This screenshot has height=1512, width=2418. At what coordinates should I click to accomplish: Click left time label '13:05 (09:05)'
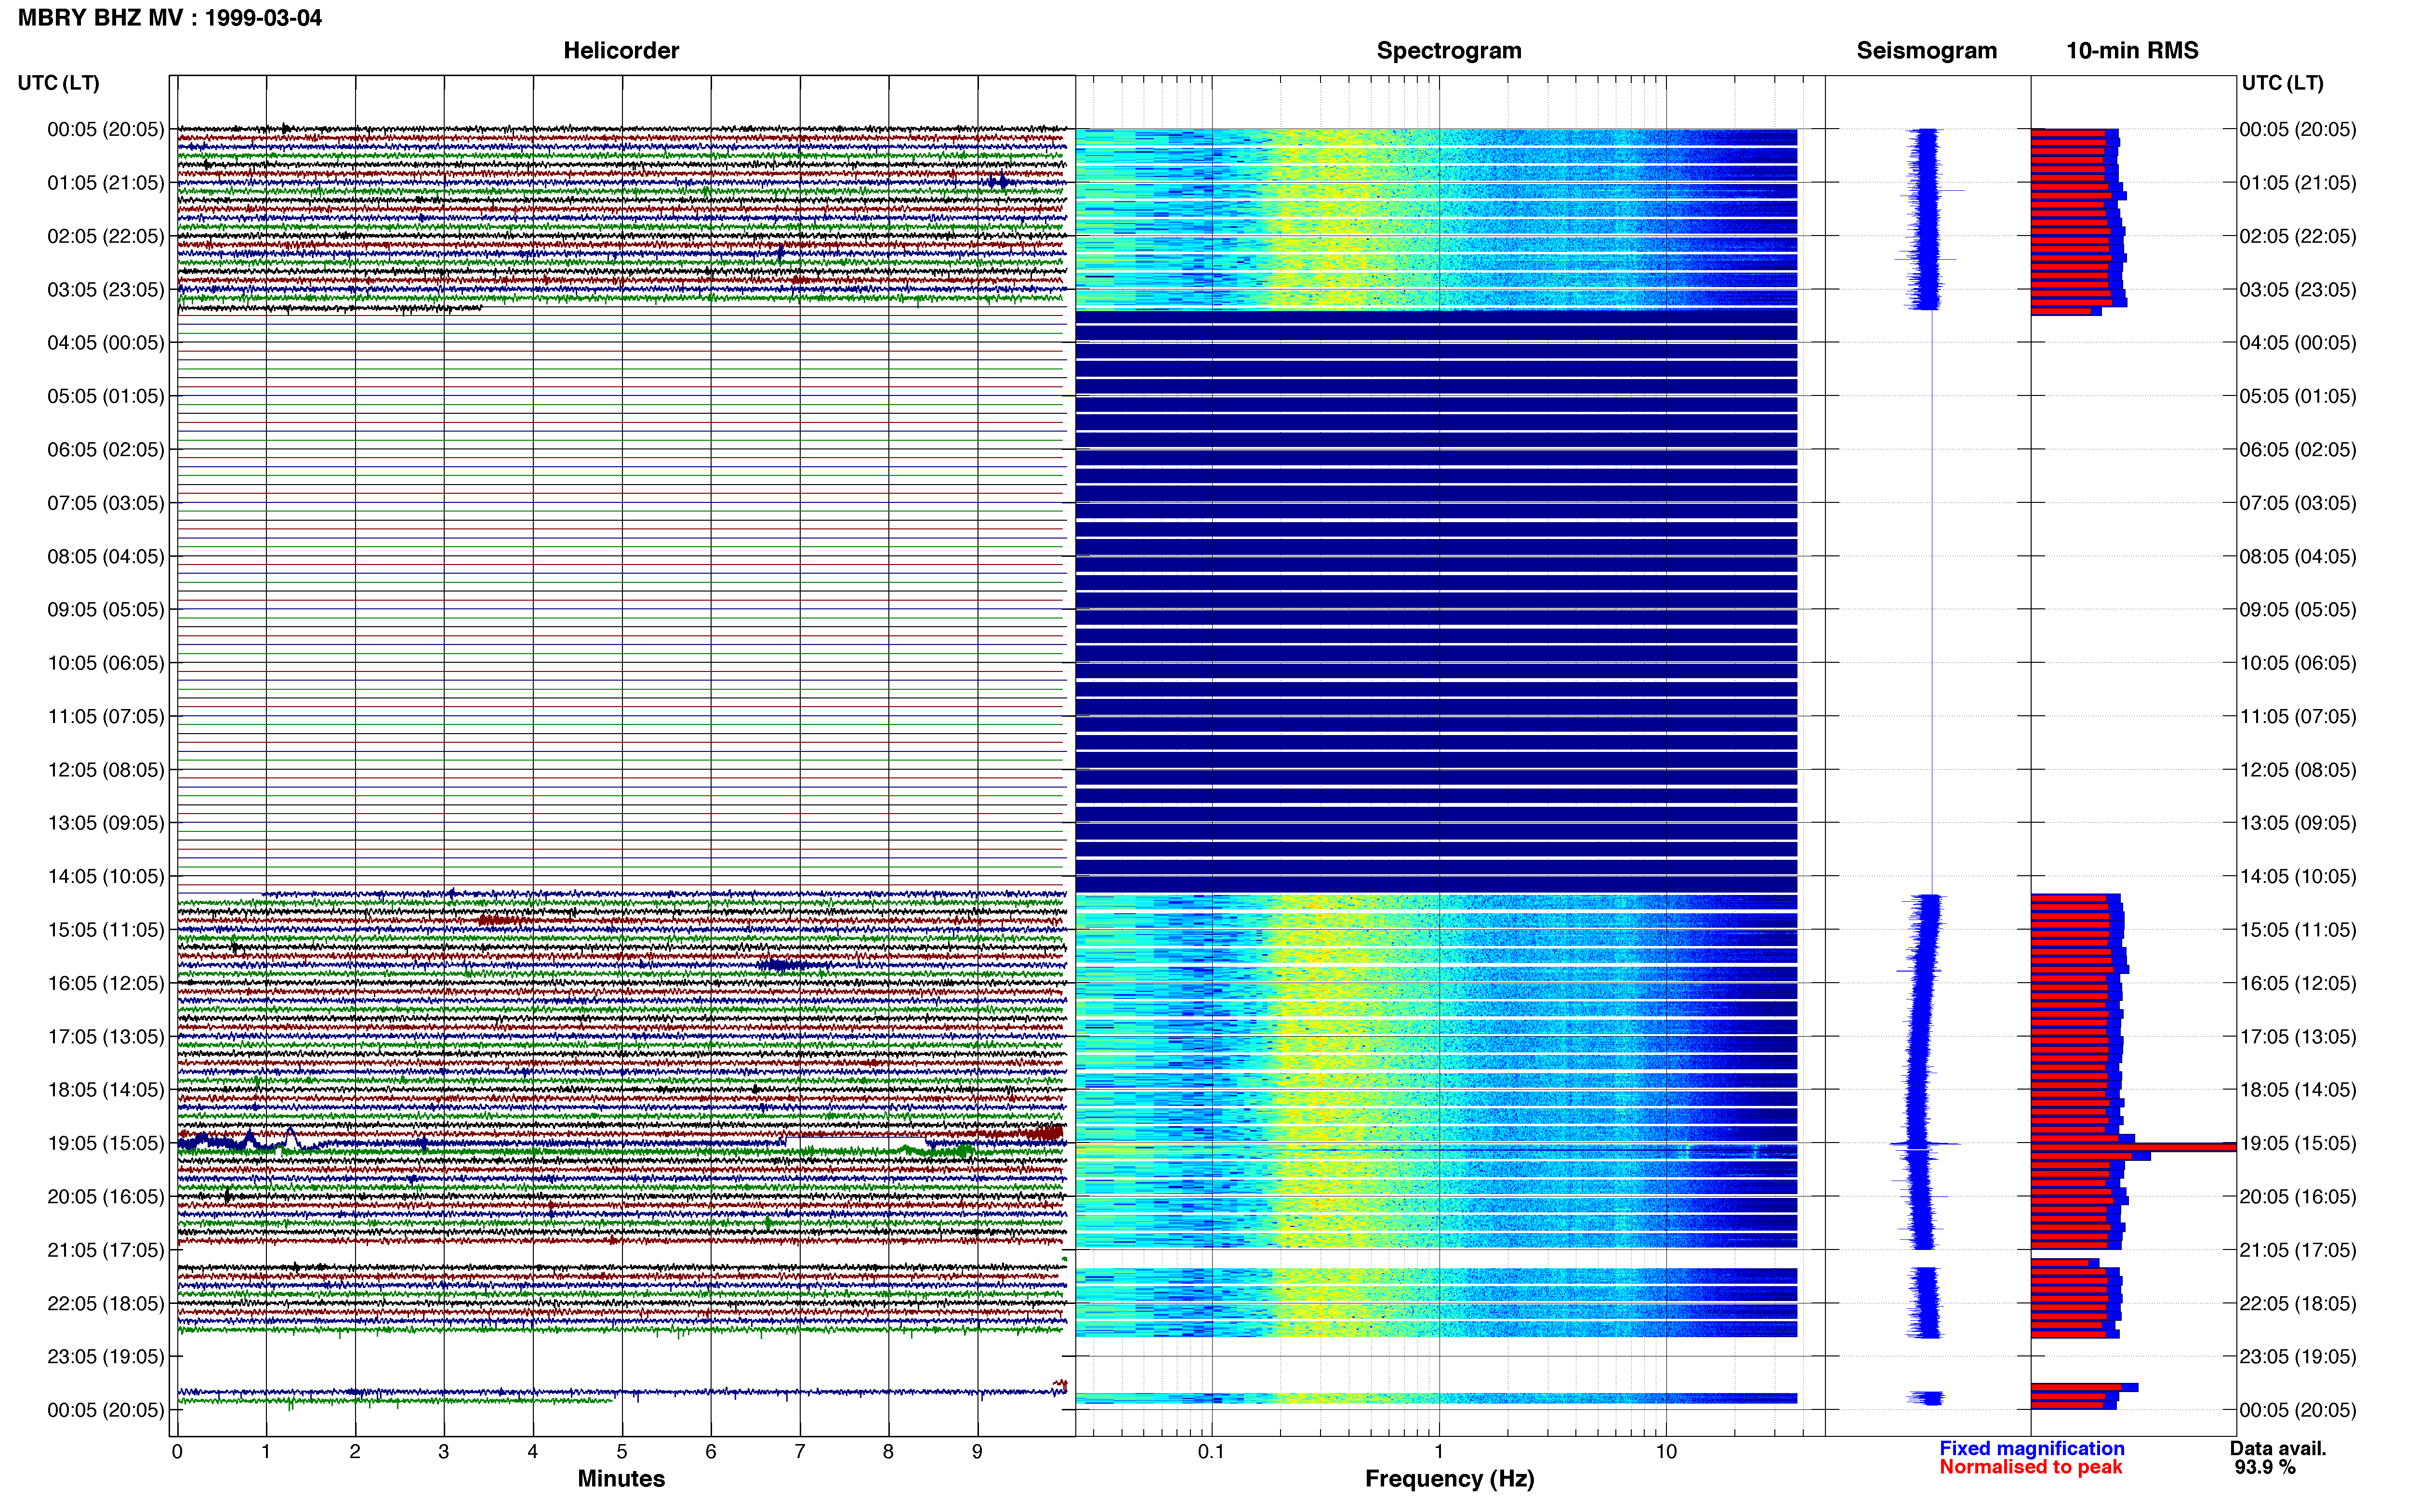106,823
